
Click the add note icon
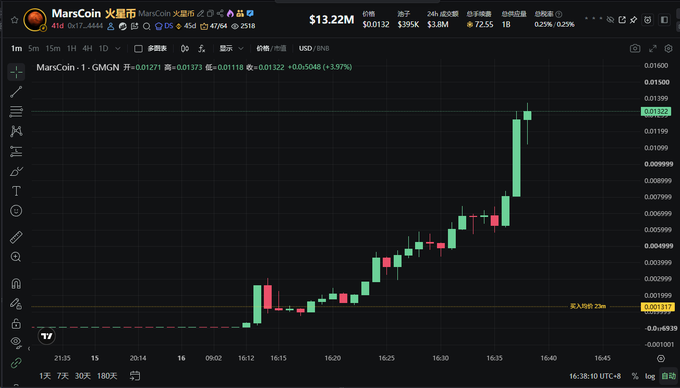(134, 26)
